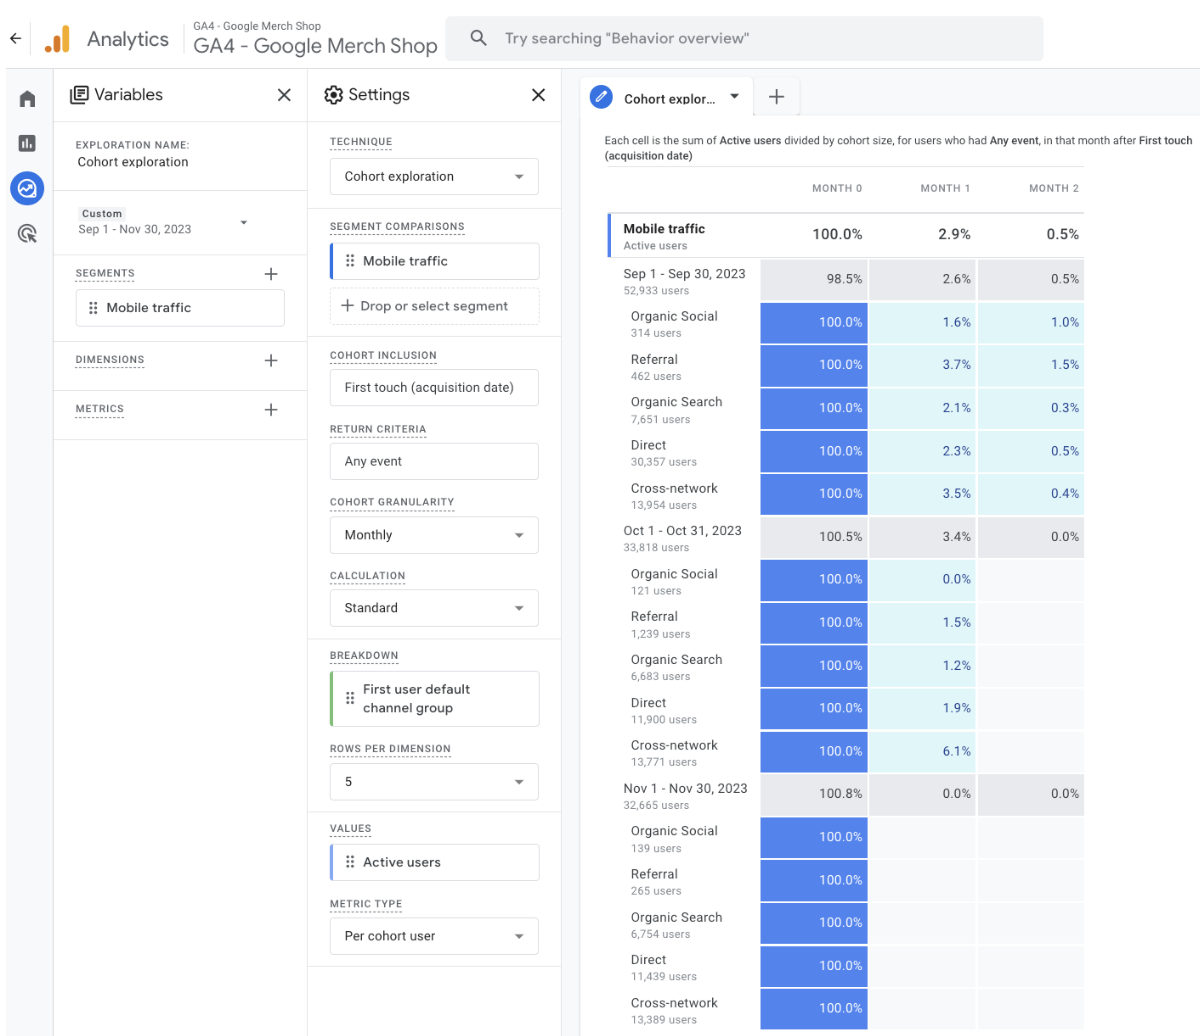Viewport: 1200px width, 1036px height.
Task: Click the 100.8% cell in November row
Action: pyautogui.click(x=814, y=794)
